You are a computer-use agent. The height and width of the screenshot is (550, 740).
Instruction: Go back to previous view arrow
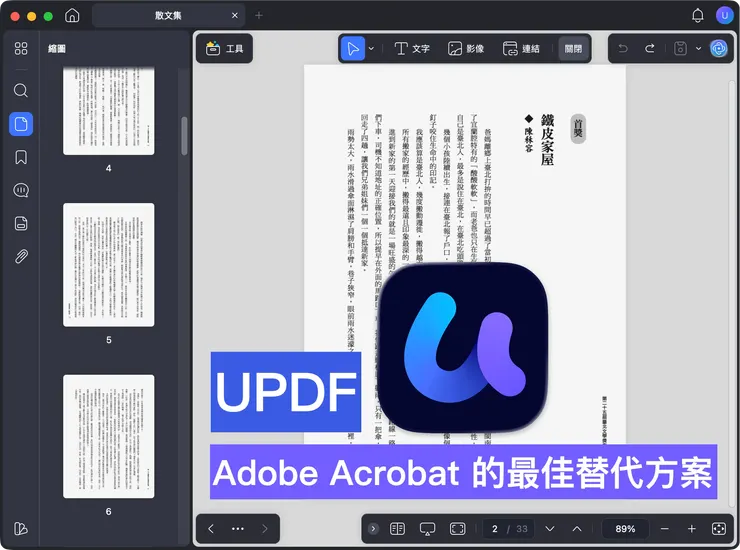pyautogui.click(x=211, y=529)
